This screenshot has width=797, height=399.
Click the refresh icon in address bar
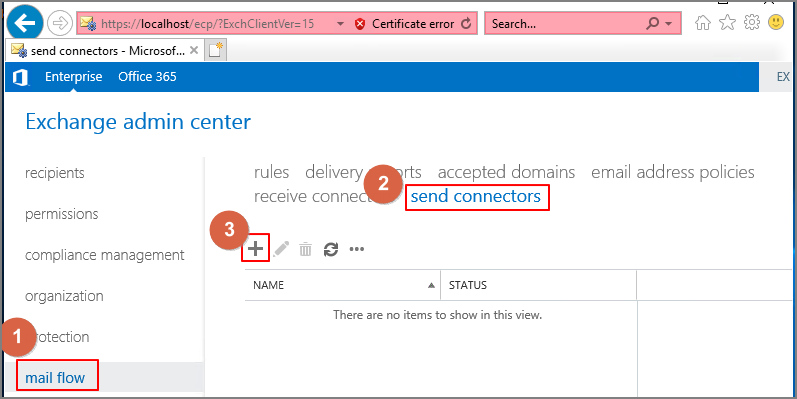466,24
